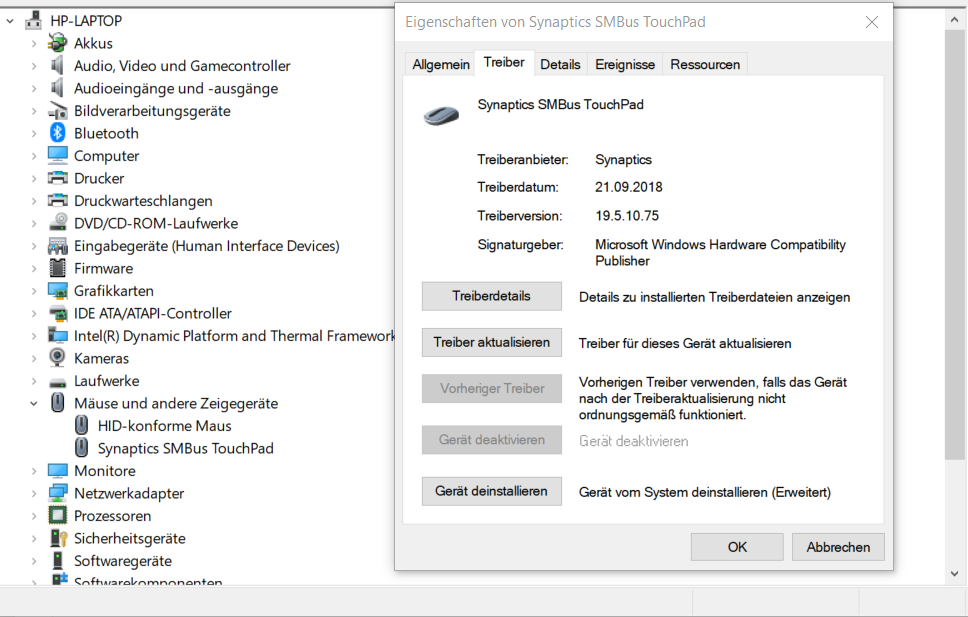Click the IDE ATA/ATAPI-Controller icon
This screenshot has width=968, height=617.
[57, 313]
